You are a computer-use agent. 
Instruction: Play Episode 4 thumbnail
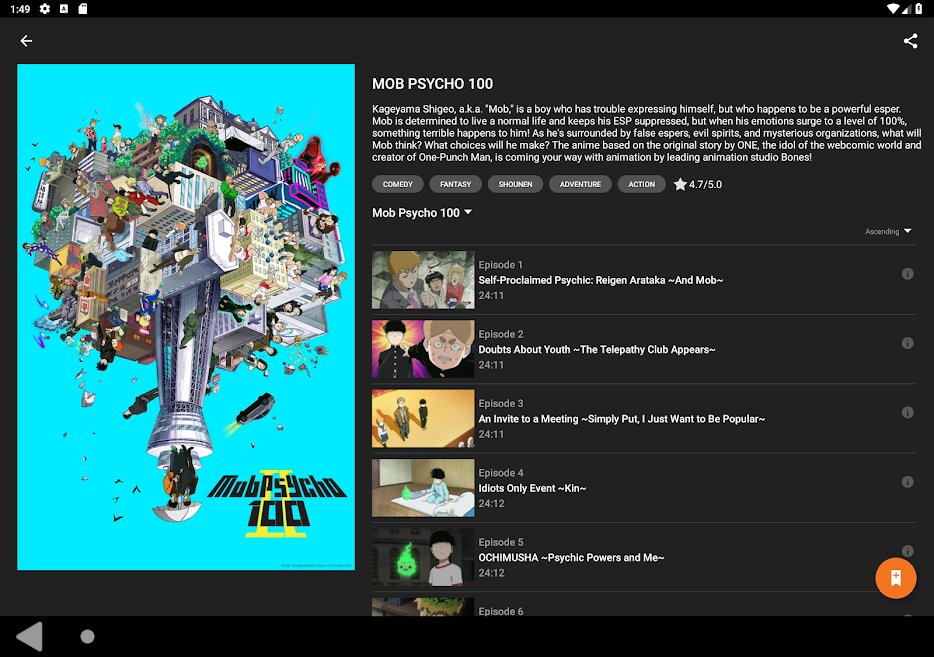tap(423, 488)
